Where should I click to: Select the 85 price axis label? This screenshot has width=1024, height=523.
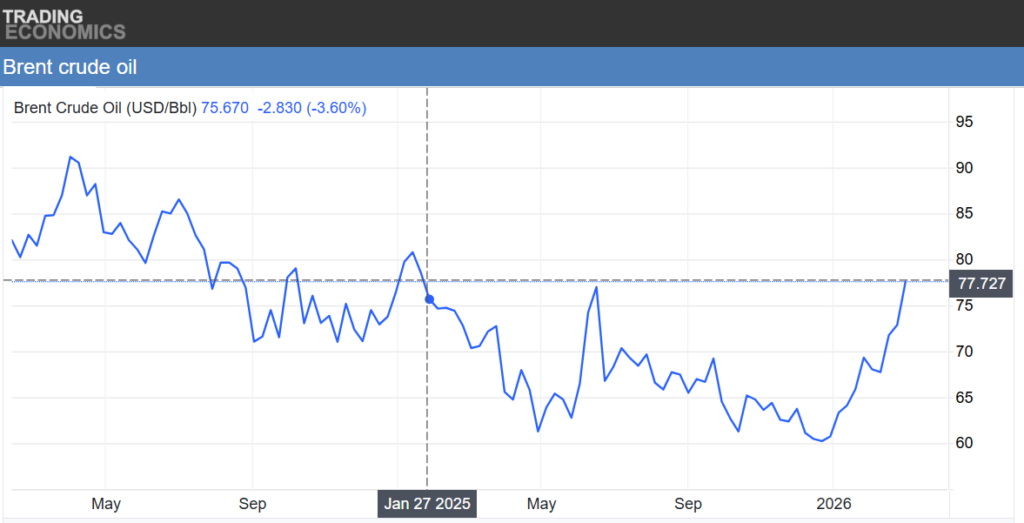[x=964, y=214]
